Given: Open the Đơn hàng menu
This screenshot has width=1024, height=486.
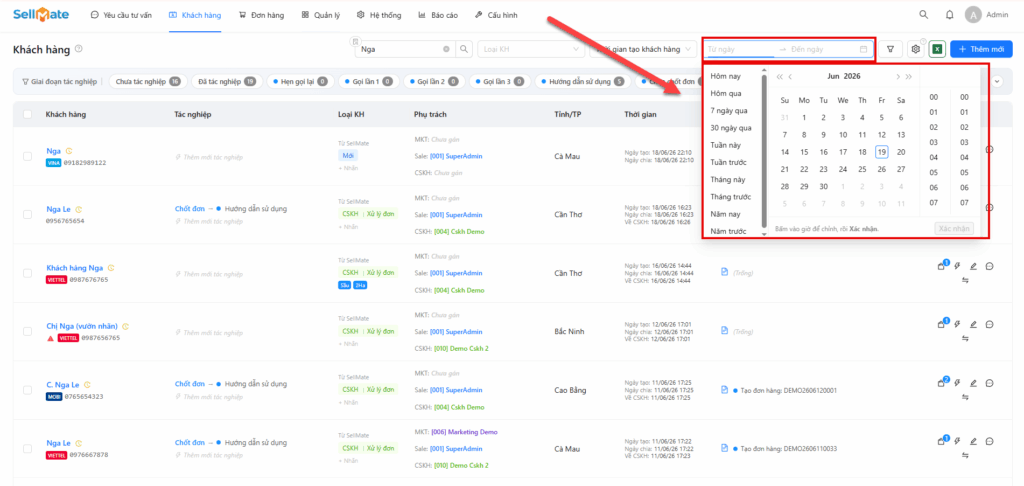Looking at the screenshot, I should point(261,14).
